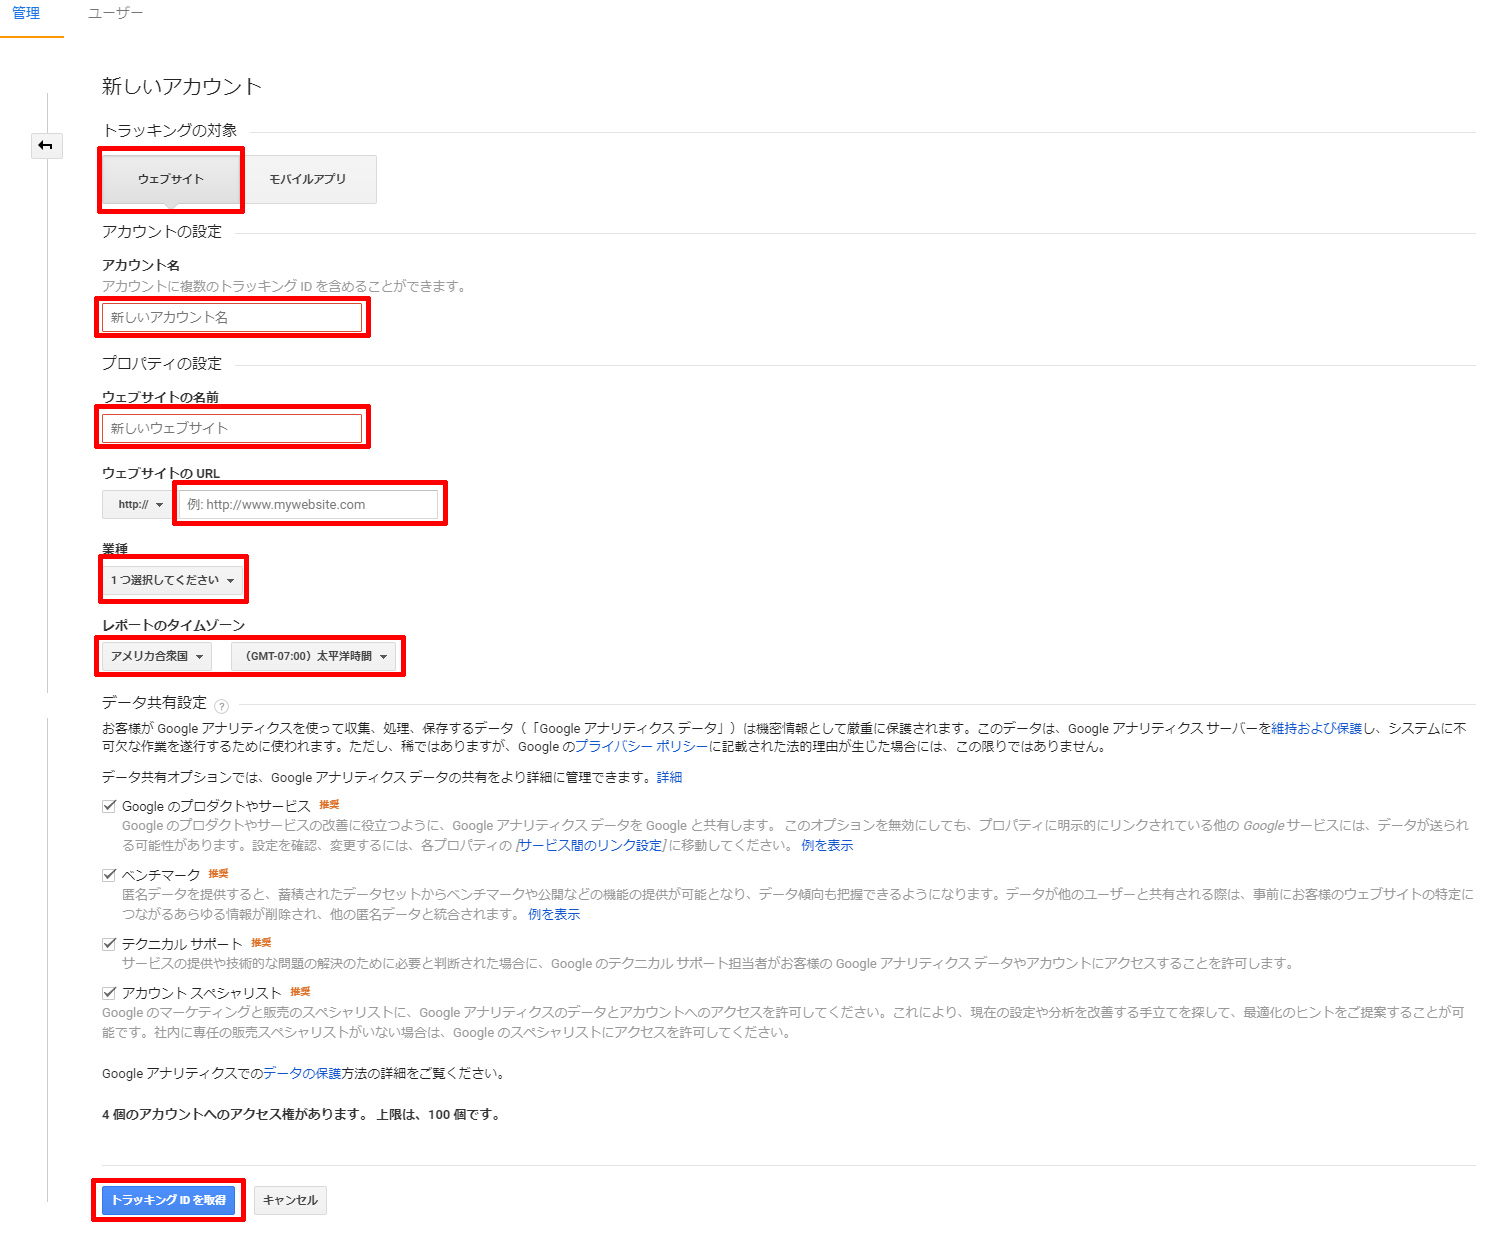Click the website URL input field
Viewport: 1493px width, 1238px height.
(x=309, y=504)
